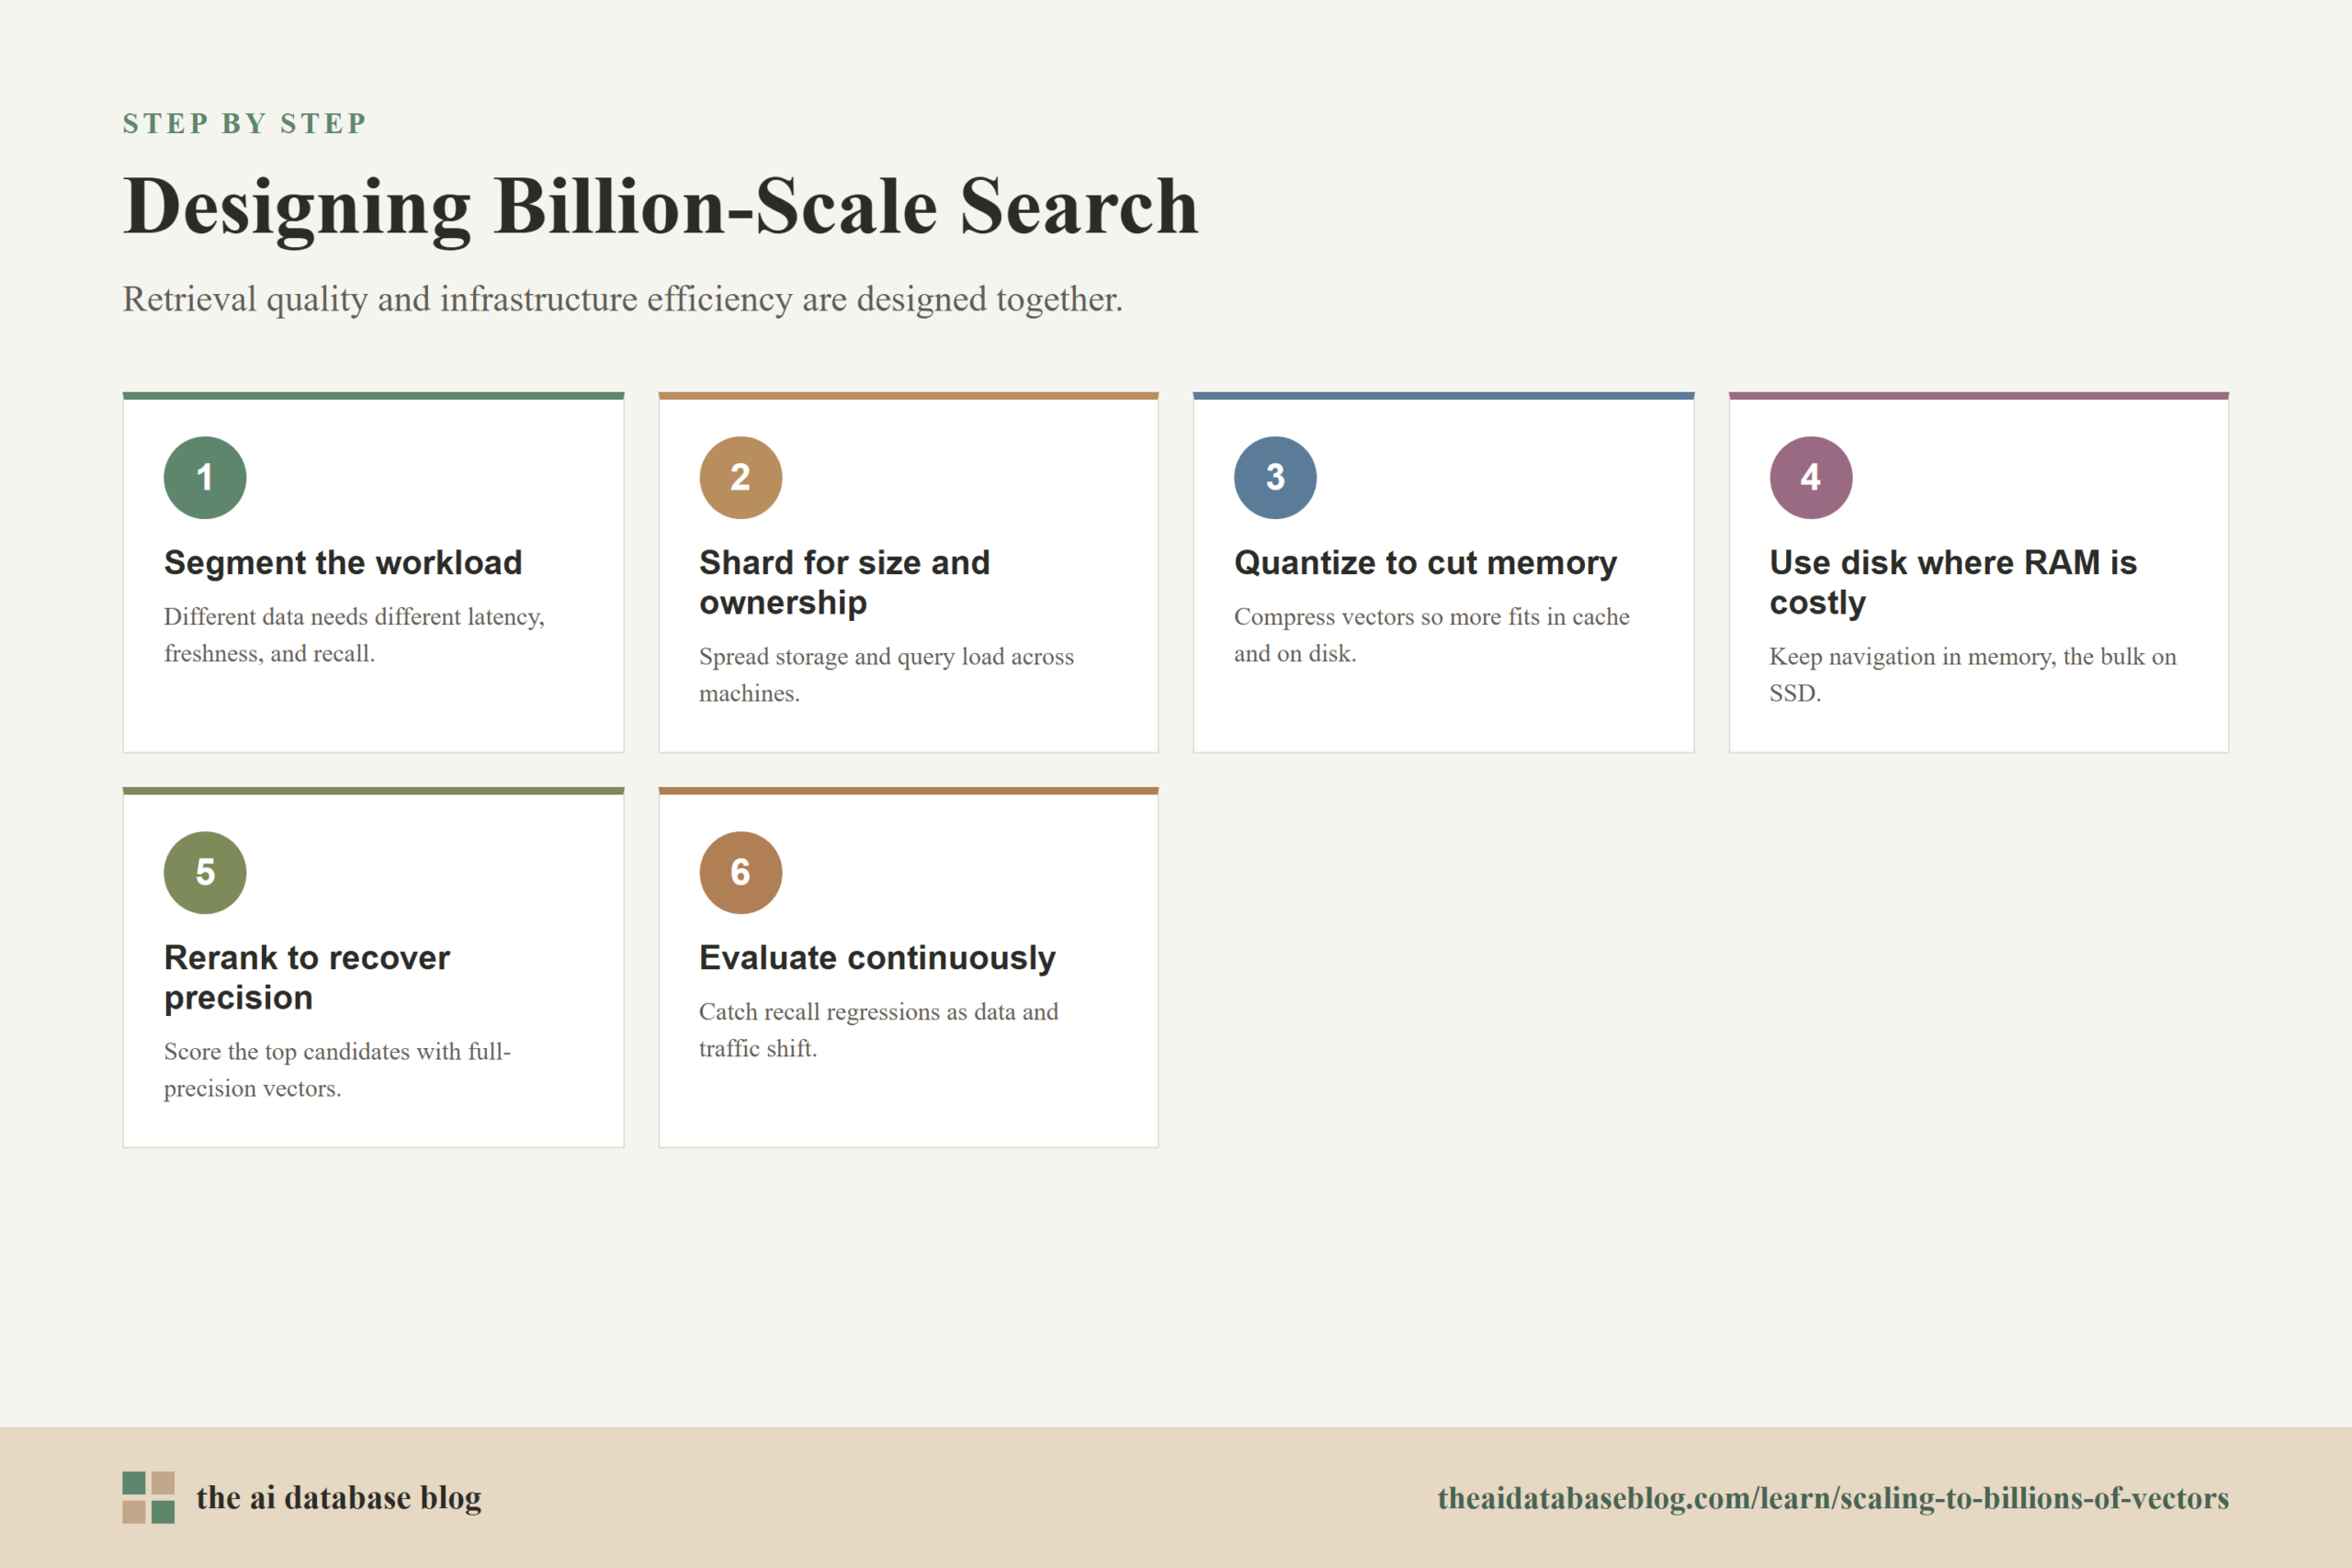The width and height of the screenshot is (2352, 1568).
Task: Click the step 6 numbered circle
Action: pyautogui.click(x=740, y=872)
